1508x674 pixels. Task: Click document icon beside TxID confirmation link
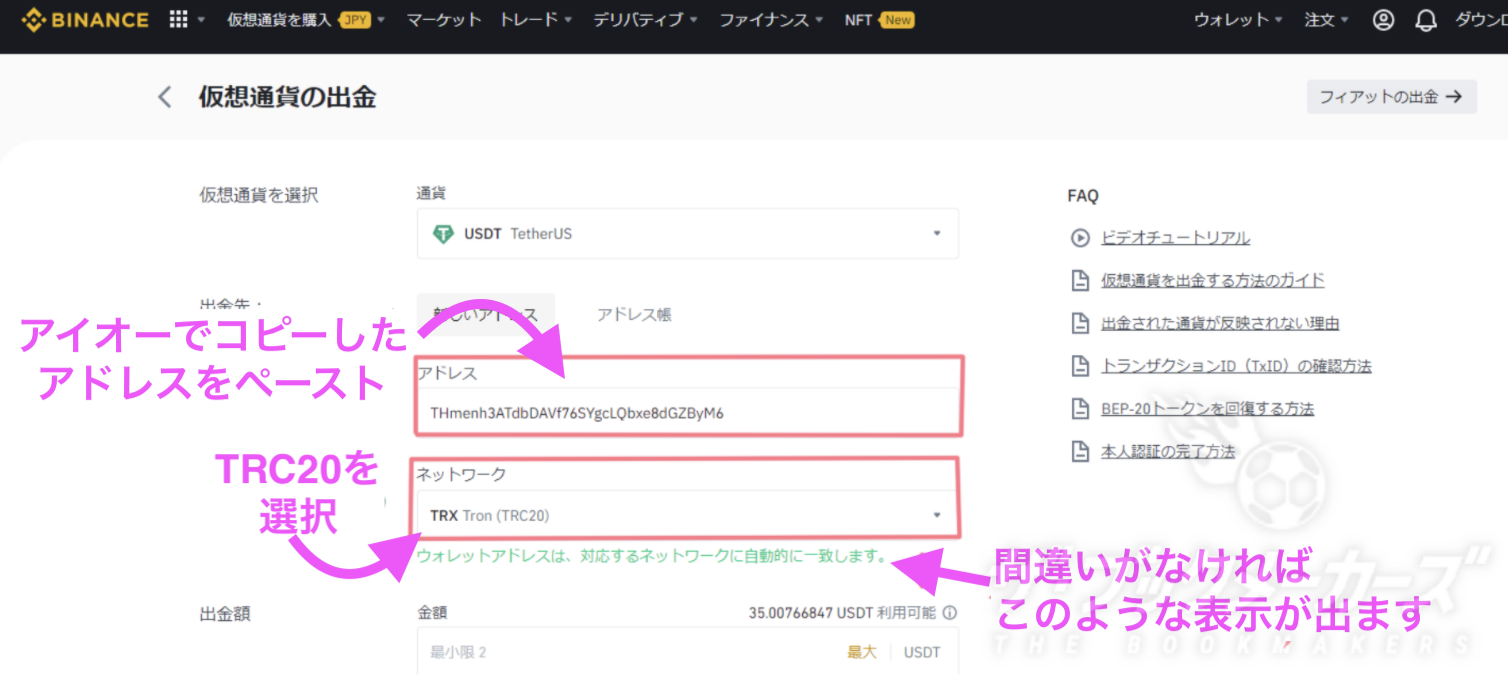click(1080, 366)
